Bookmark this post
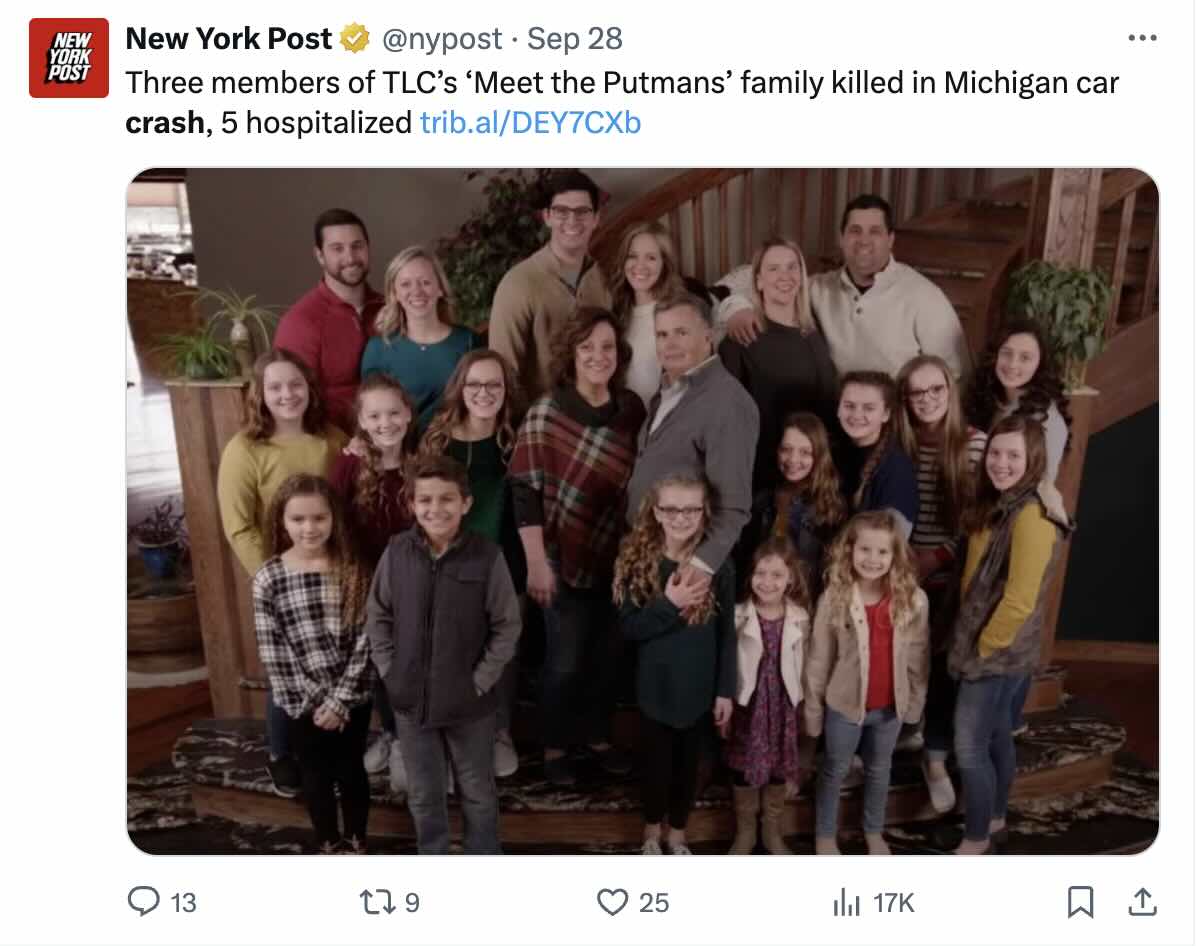The width and height of the screenshot is (1196, 946). pos(1080,902)
